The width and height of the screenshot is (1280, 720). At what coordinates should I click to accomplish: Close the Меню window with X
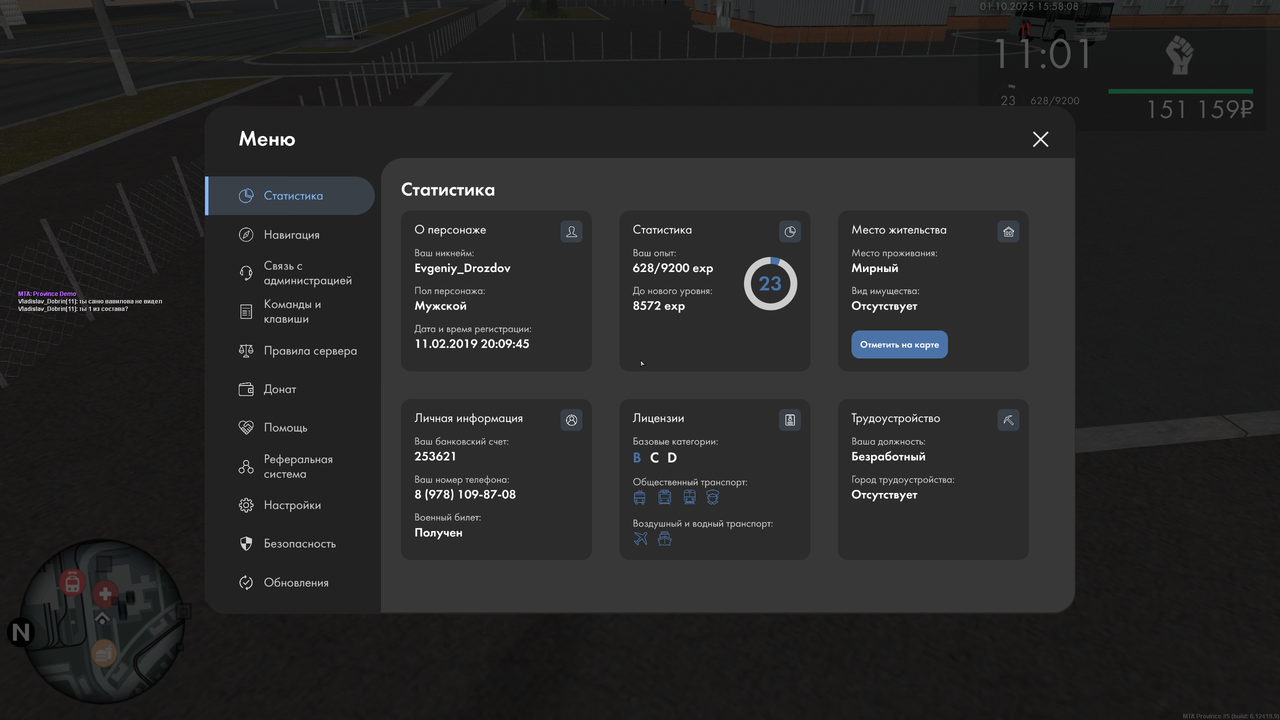[x=1040, y=139]
